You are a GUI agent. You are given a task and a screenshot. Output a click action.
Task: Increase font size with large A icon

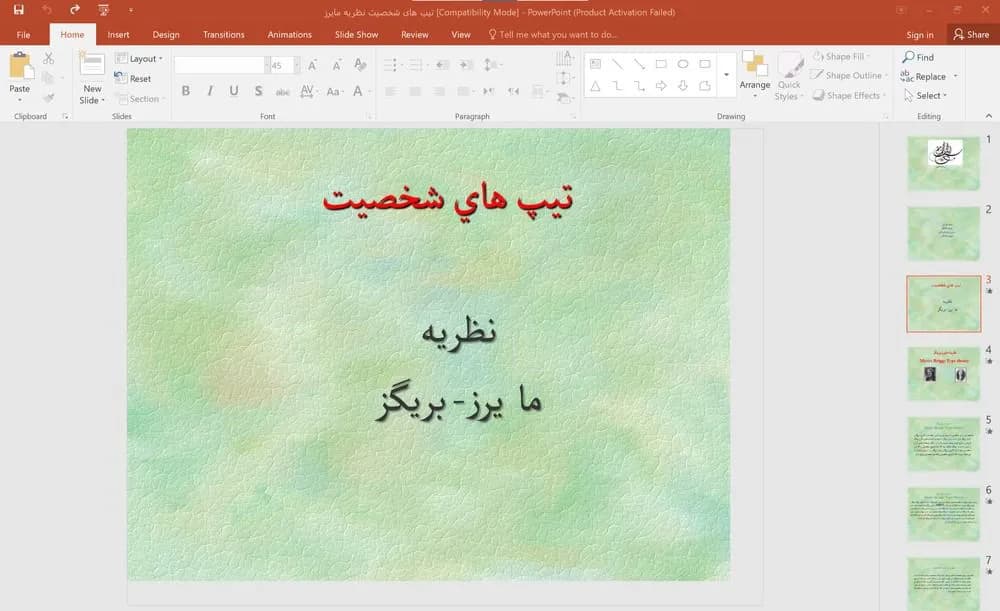click(312, 65)
